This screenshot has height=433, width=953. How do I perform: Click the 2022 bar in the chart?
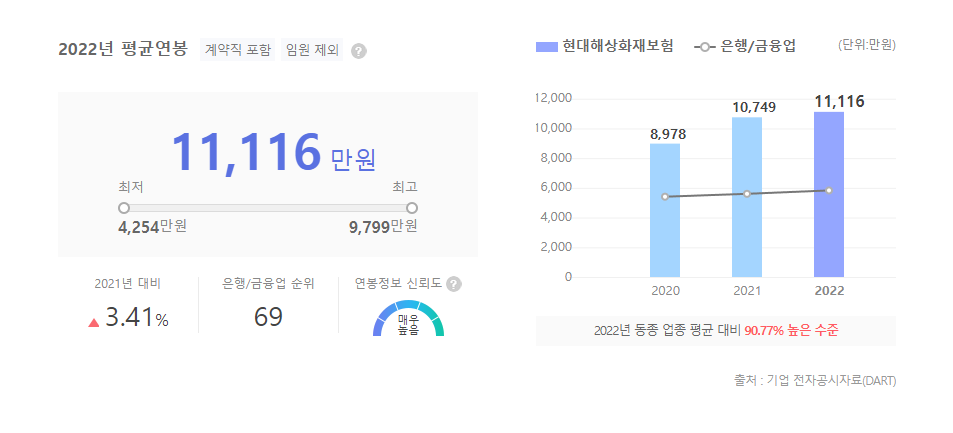click(829, 195)
